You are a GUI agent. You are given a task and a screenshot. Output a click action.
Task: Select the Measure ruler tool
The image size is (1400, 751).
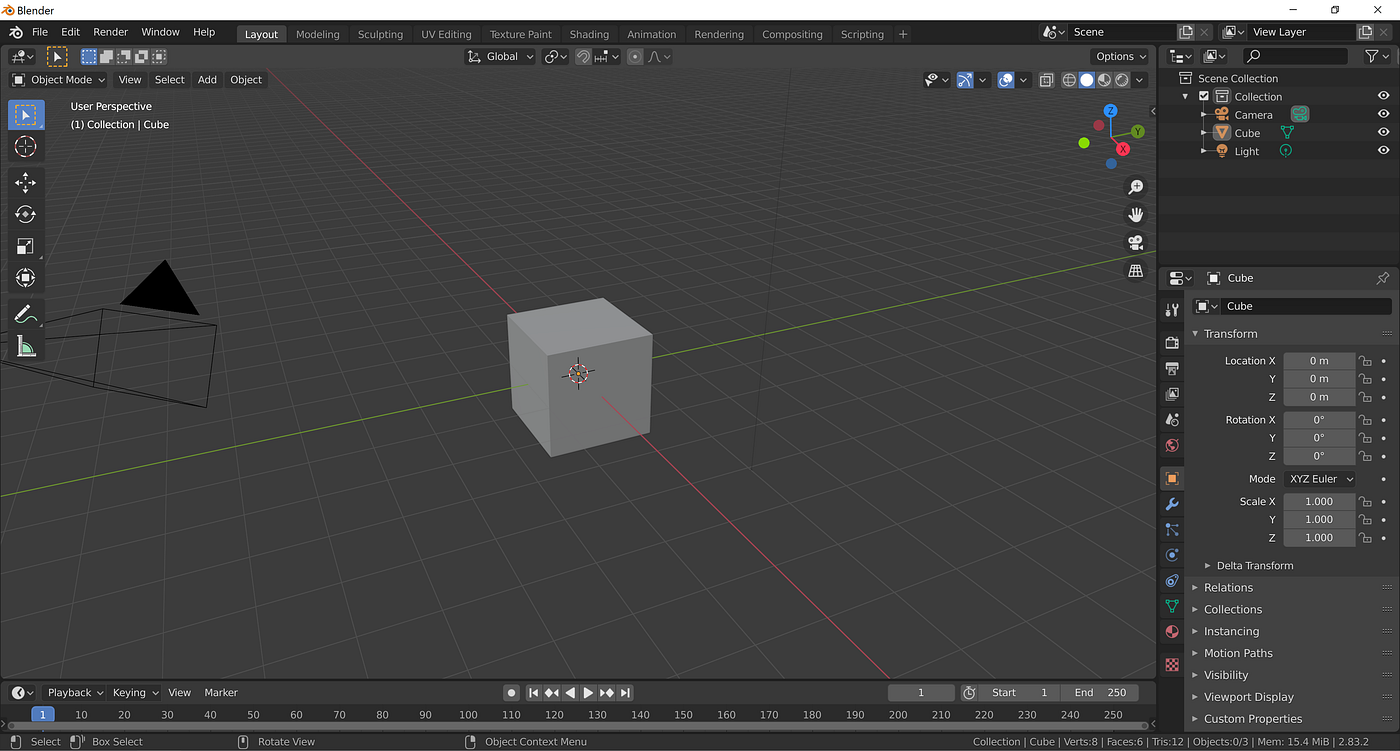pos(26,346)
